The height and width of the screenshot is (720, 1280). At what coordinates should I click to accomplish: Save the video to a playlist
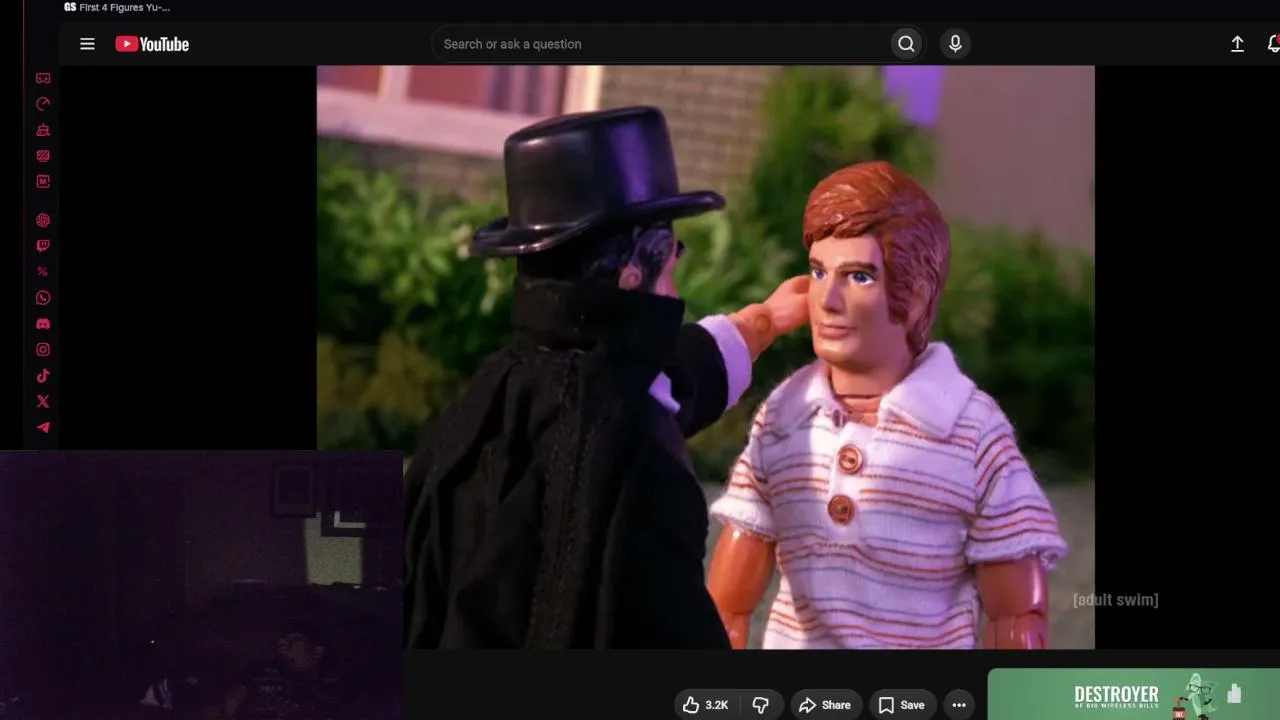[901, 705]
